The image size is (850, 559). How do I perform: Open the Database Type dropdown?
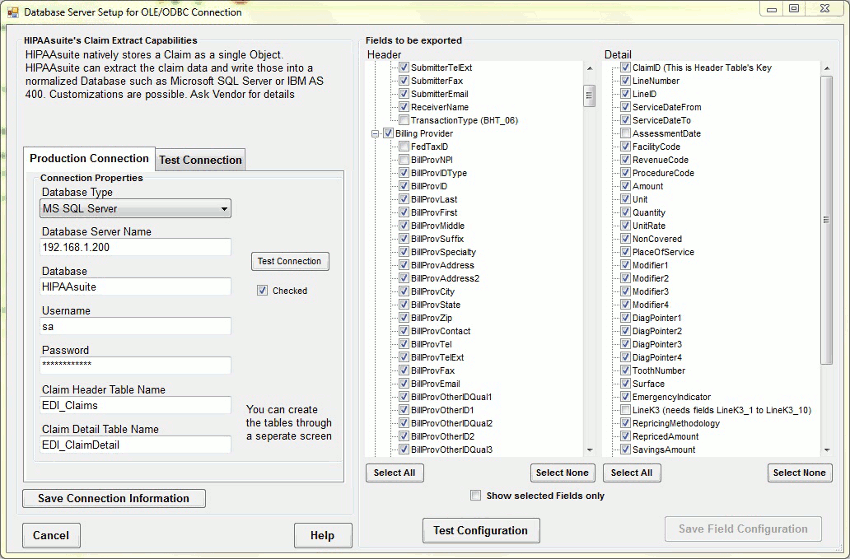tap(224, 209)
